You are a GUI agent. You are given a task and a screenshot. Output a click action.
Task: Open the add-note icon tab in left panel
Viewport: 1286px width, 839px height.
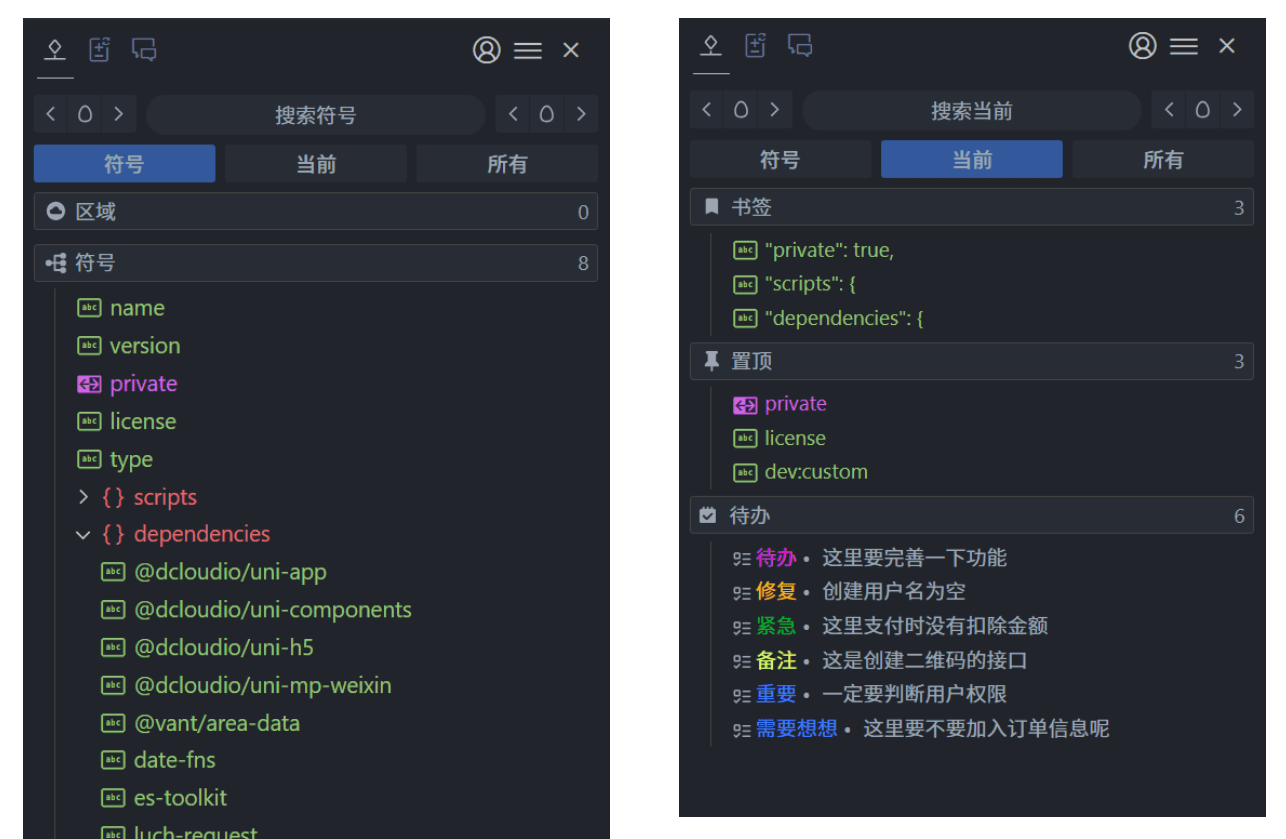click(99, 49)
